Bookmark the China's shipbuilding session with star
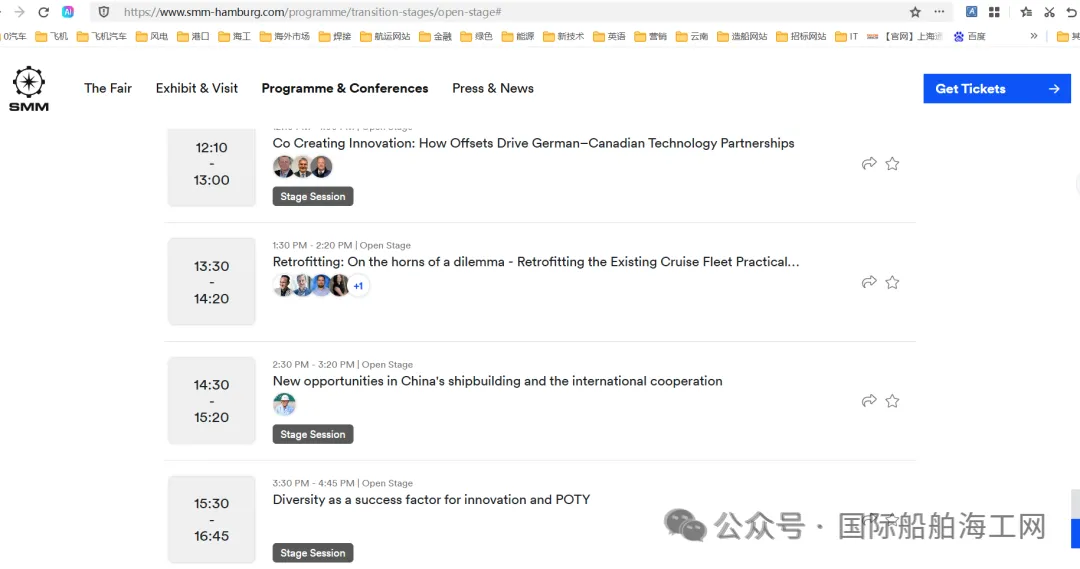Screen dimensions: 1080x569 coord(892,400)
